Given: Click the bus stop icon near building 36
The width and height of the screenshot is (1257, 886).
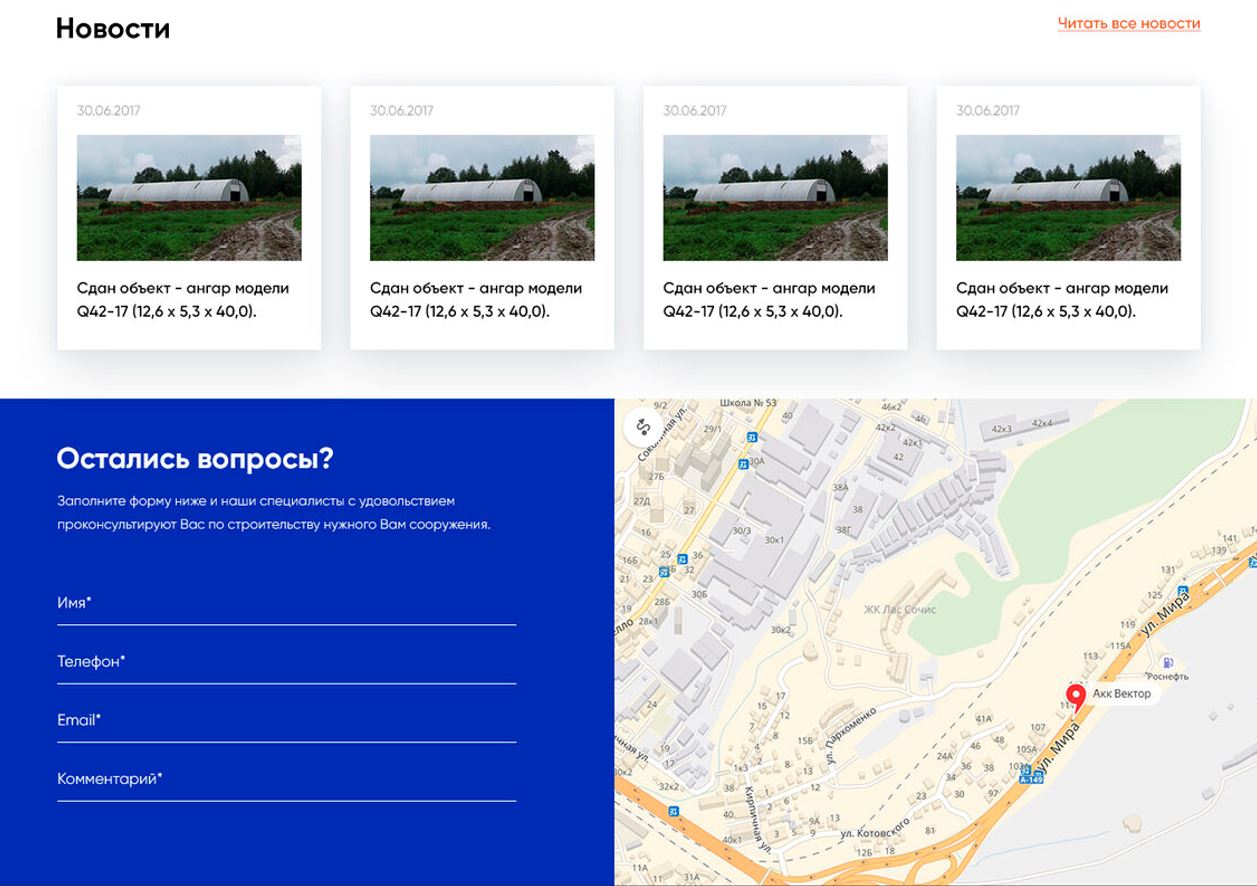Looking at the screenshot, I should click(682, 559).
